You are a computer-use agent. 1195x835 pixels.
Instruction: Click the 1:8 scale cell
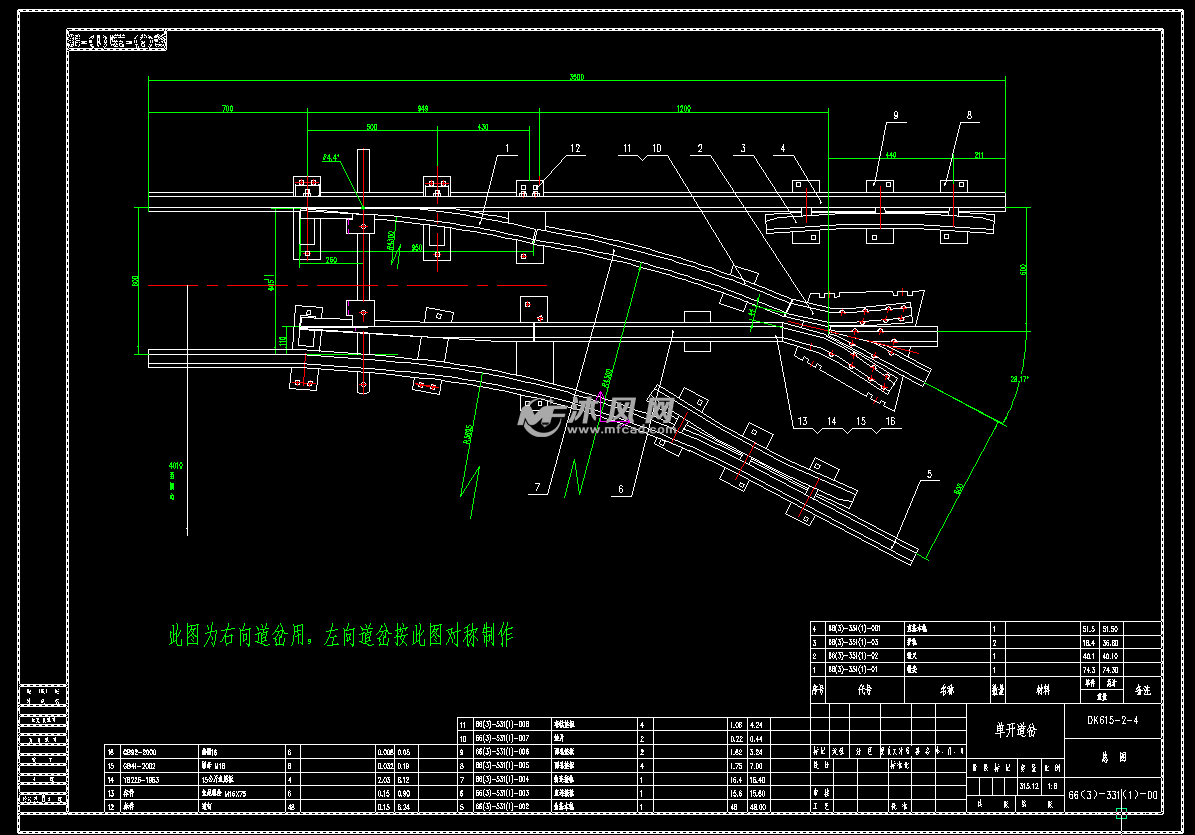[1052, 786]
